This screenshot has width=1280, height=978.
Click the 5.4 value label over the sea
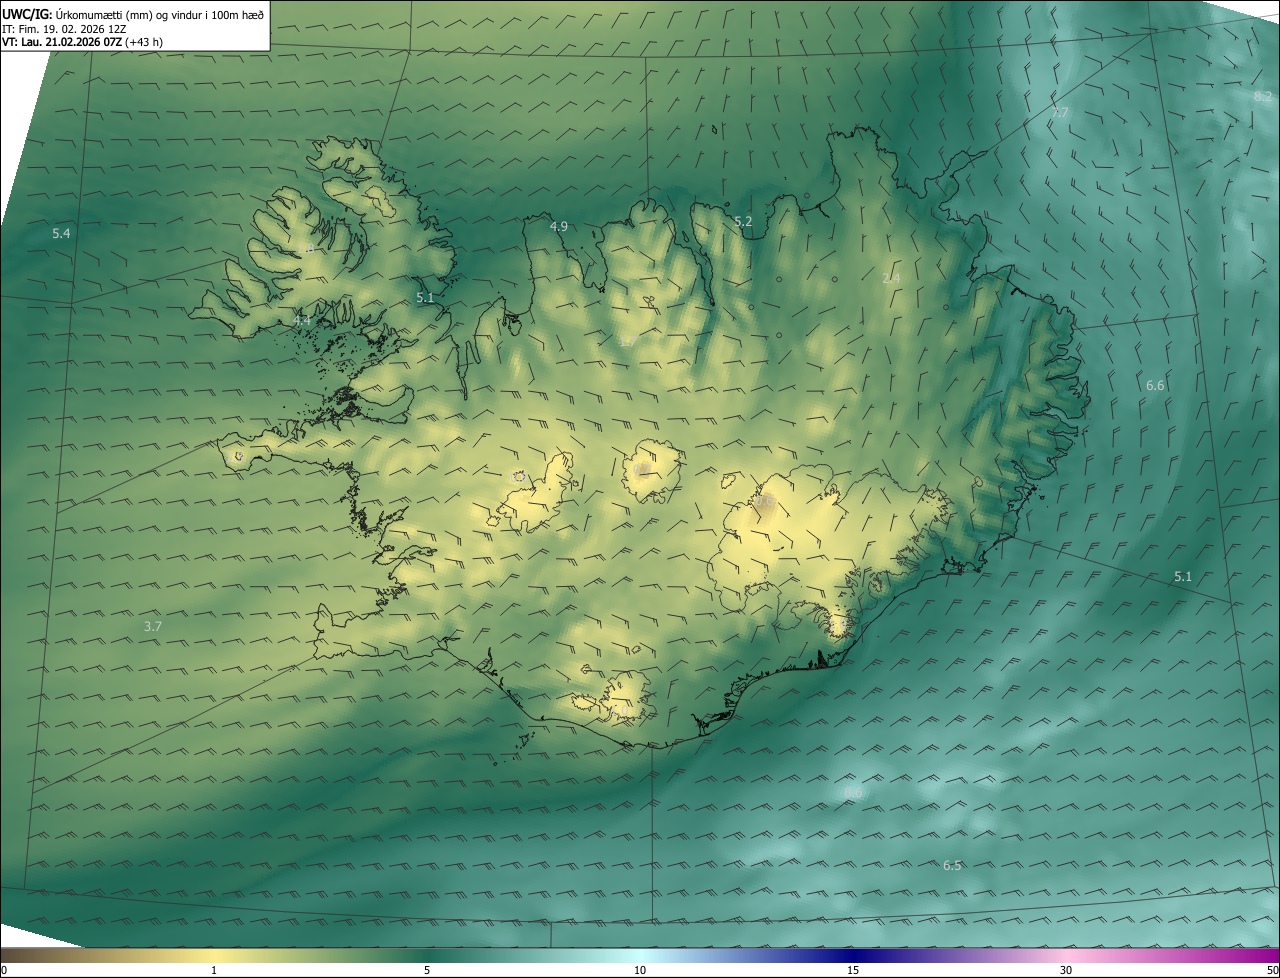coord(61,233)
